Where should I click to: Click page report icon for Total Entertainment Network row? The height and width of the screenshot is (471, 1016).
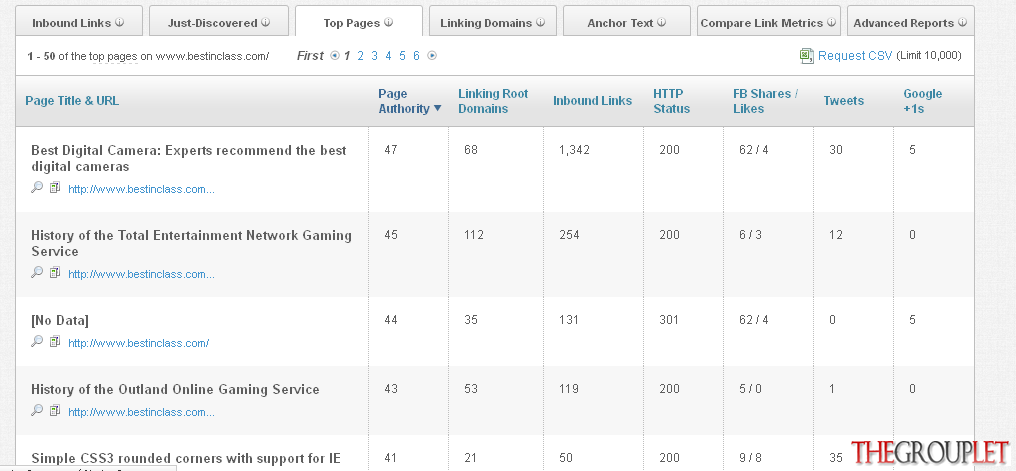coord(55,273)
